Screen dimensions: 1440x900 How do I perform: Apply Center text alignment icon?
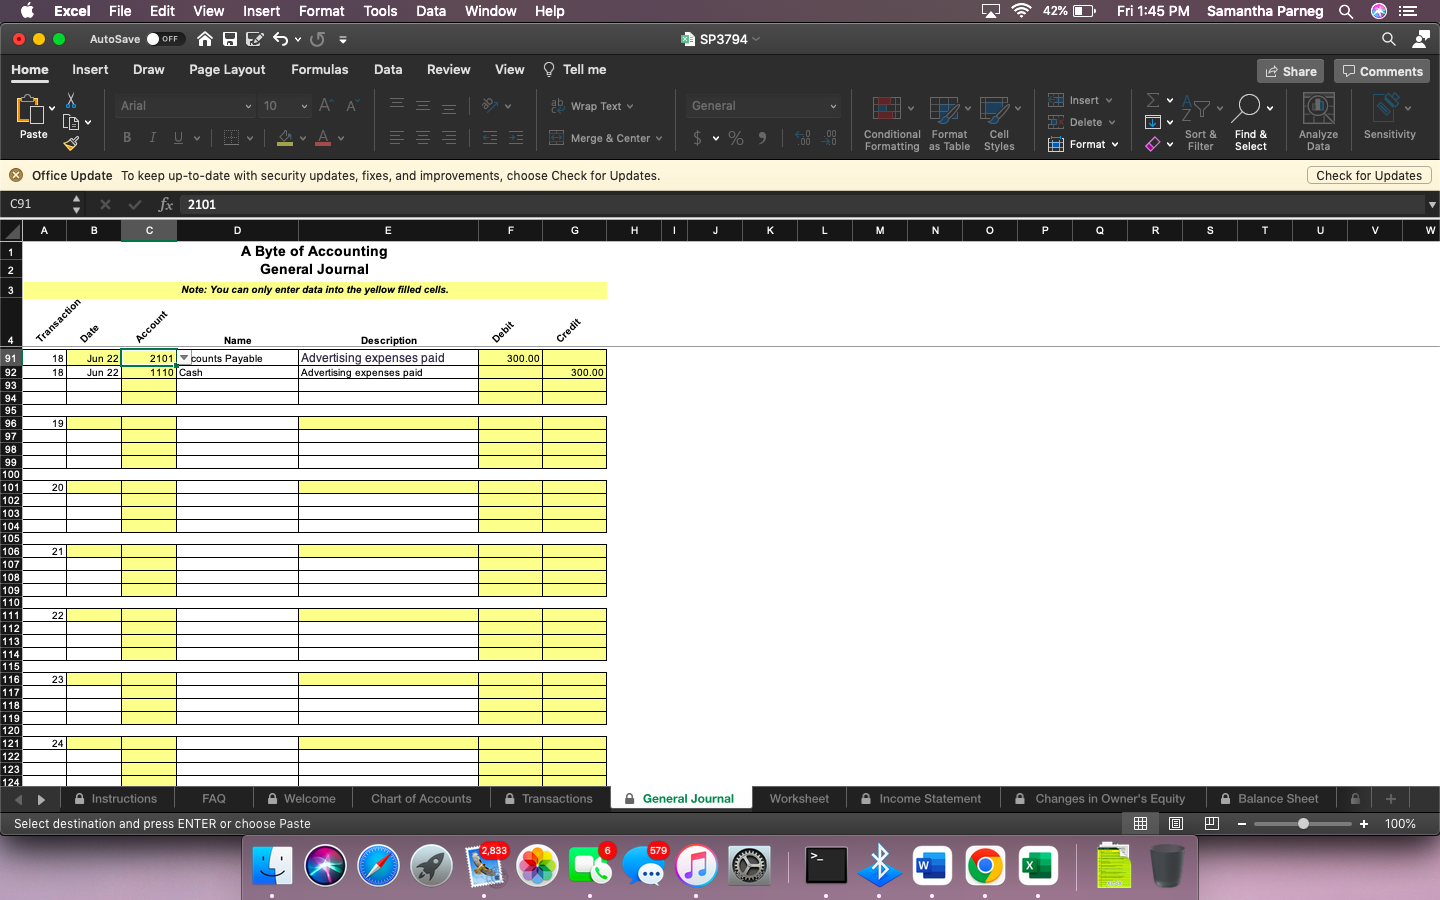(423, 138)
